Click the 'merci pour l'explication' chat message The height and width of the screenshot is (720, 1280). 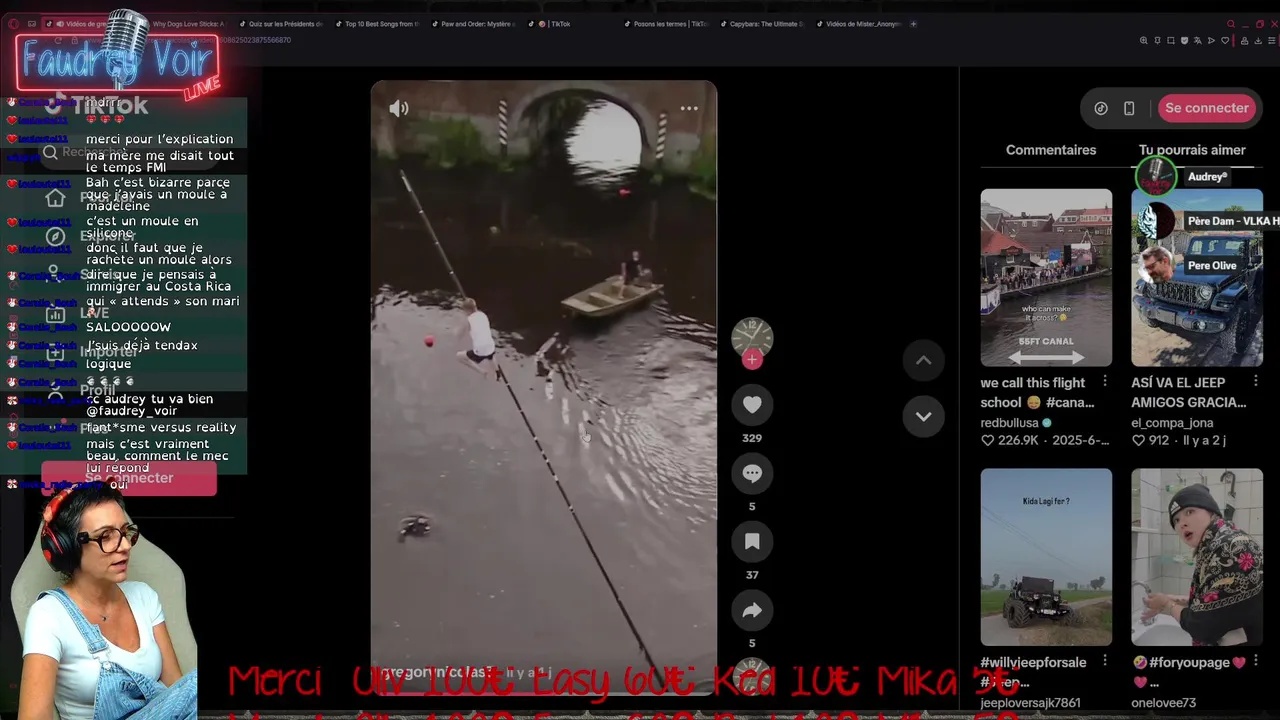point(160,139)
